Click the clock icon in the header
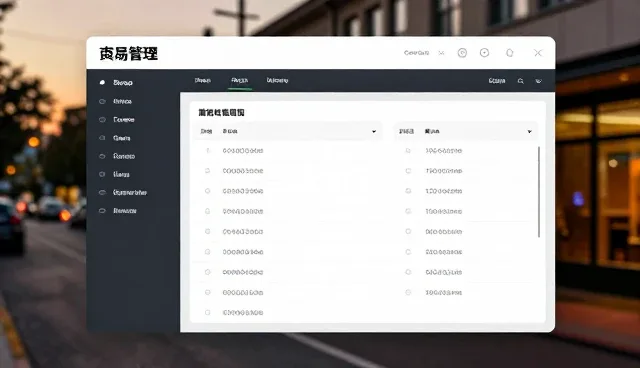 pyautogui.click(x=462, y=53)
